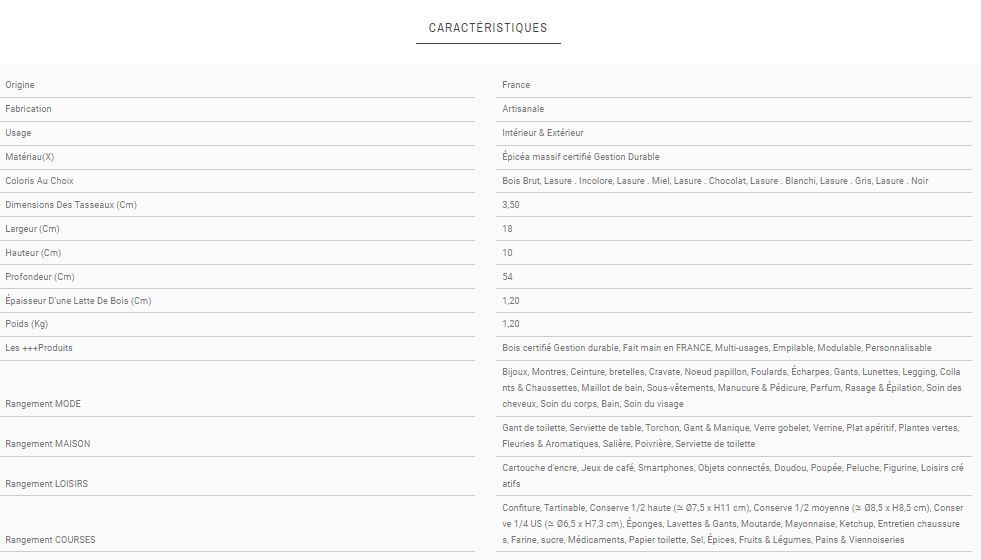The height and width of the screenshot is (560, 981).
Task: Click the Épaisseur D'une Latte De Bois label
Action: click(78, 301)
